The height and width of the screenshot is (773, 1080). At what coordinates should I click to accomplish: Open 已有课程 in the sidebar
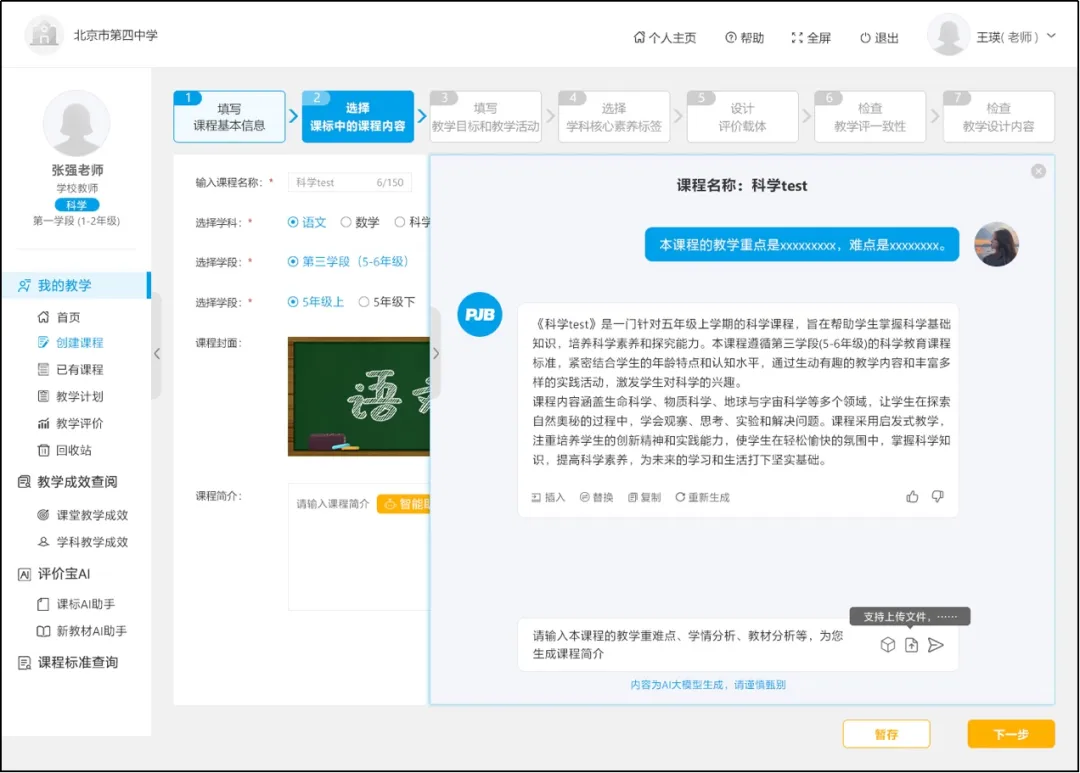click(x=79, y=369)
